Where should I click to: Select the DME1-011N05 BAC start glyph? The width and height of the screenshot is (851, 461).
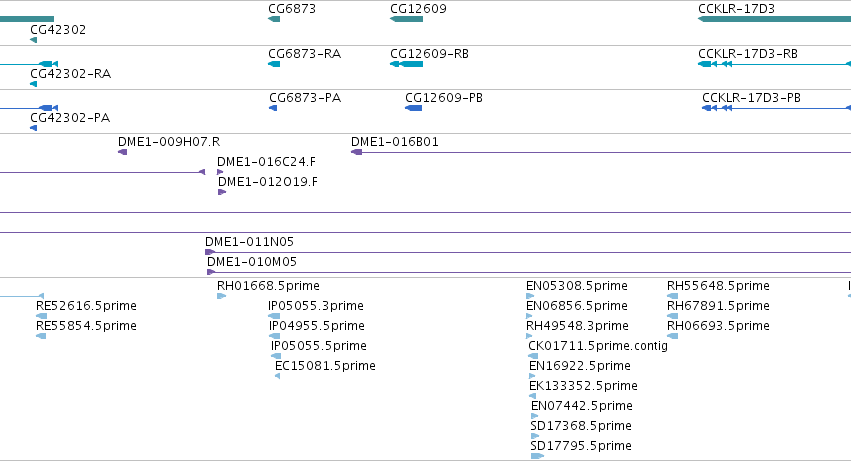click(210, 252)
